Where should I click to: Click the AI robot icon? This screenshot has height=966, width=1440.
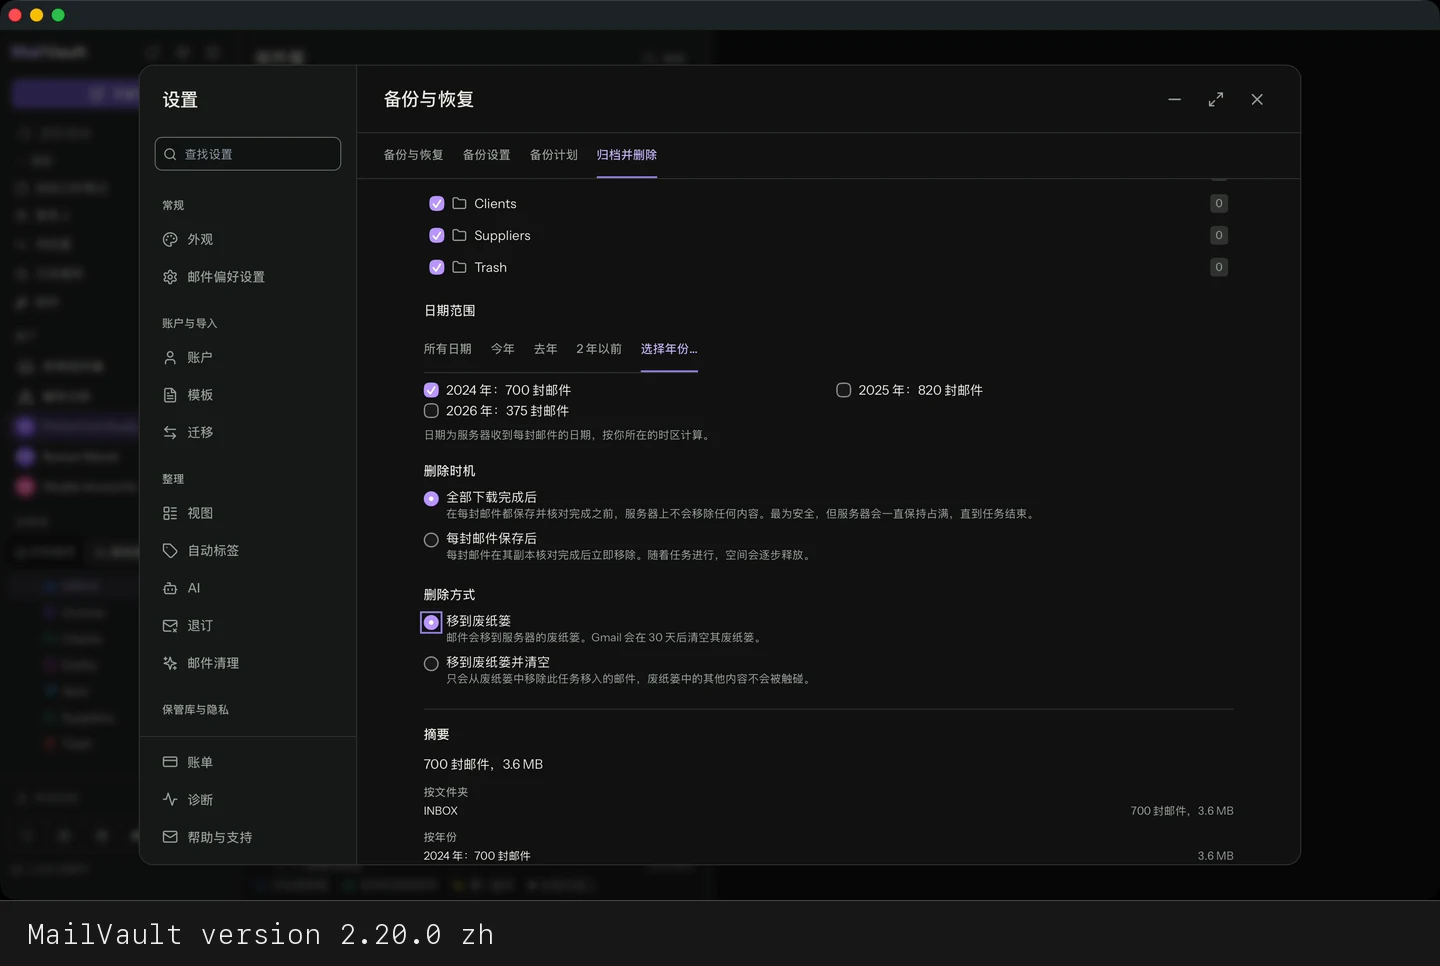coord(170,588)
